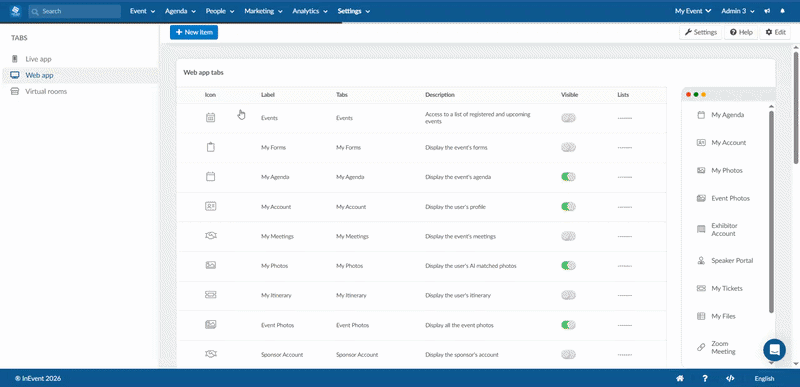Click the My Account row profile icon
This screenshot has width=800, height=387.
point(210,207)
